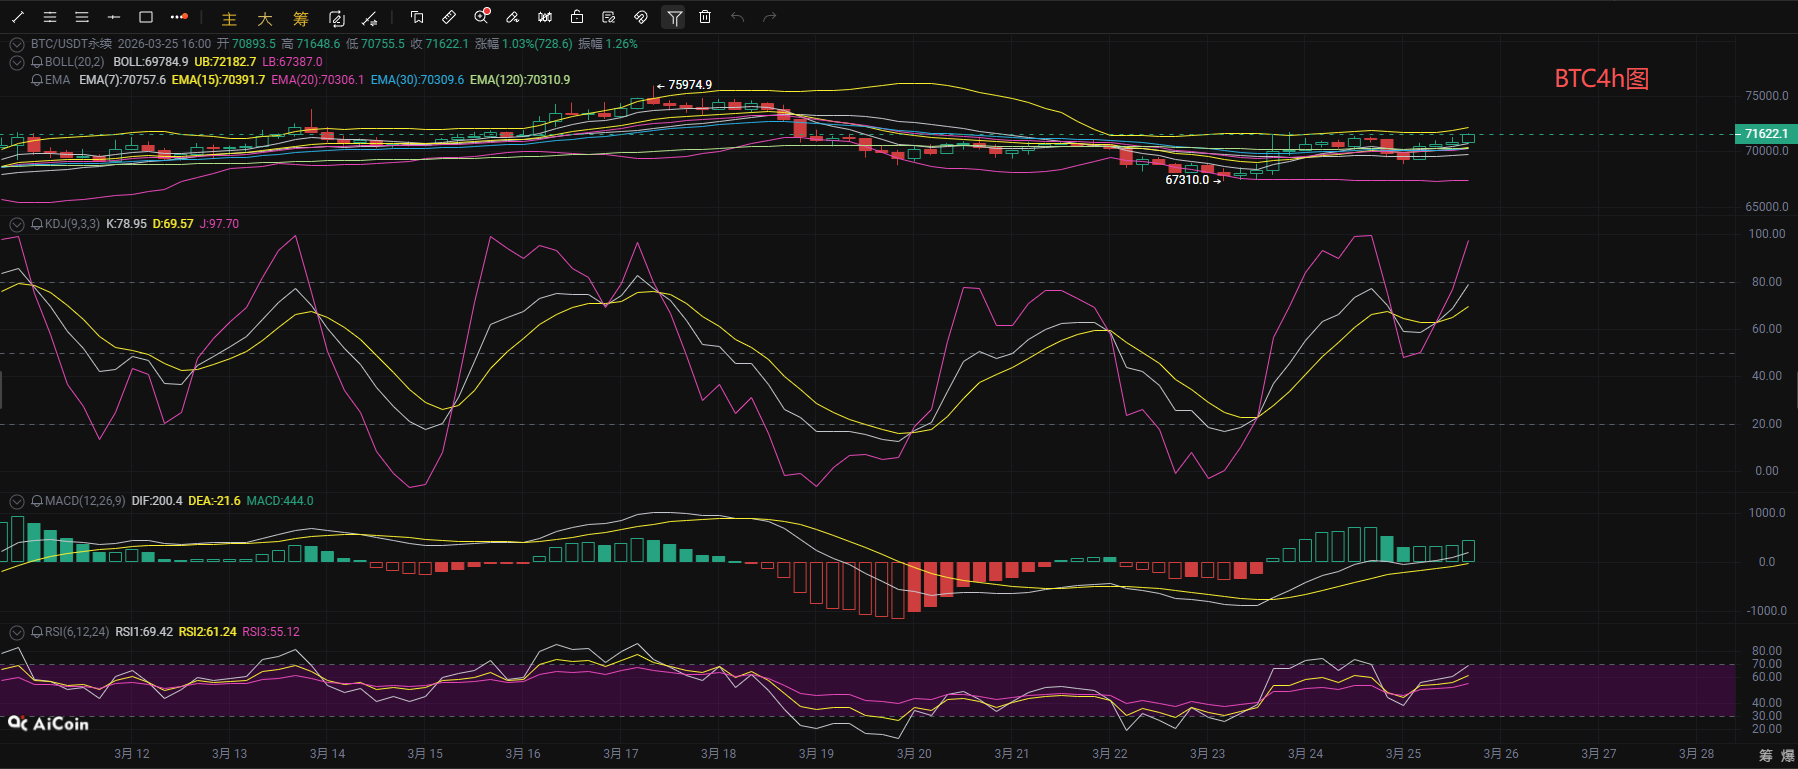The image size is (1798, 769).
Task: Collapse the MACD(12,26,9) indicator panel
Action: pyautogui.click(x=17, y=501)
